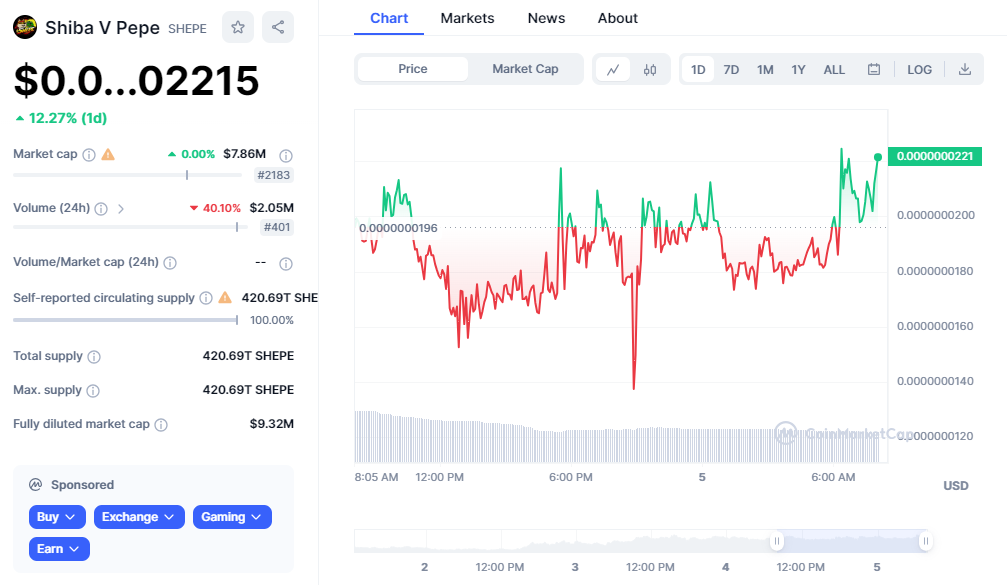Image resolution: width=1007 pixels, height=585 pixels.
Task: Switch chart to Market Cap mode
Action: (x=525, y=69)
